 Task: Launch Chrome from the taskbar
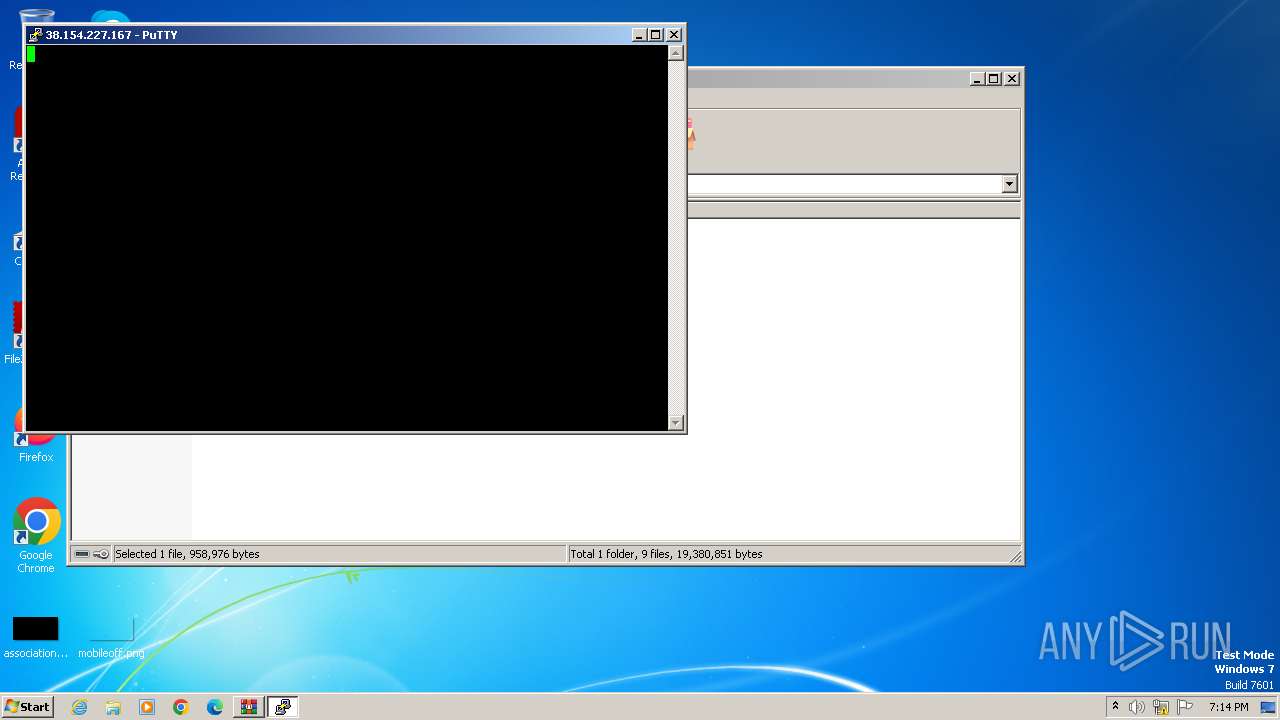click(181, 707)
